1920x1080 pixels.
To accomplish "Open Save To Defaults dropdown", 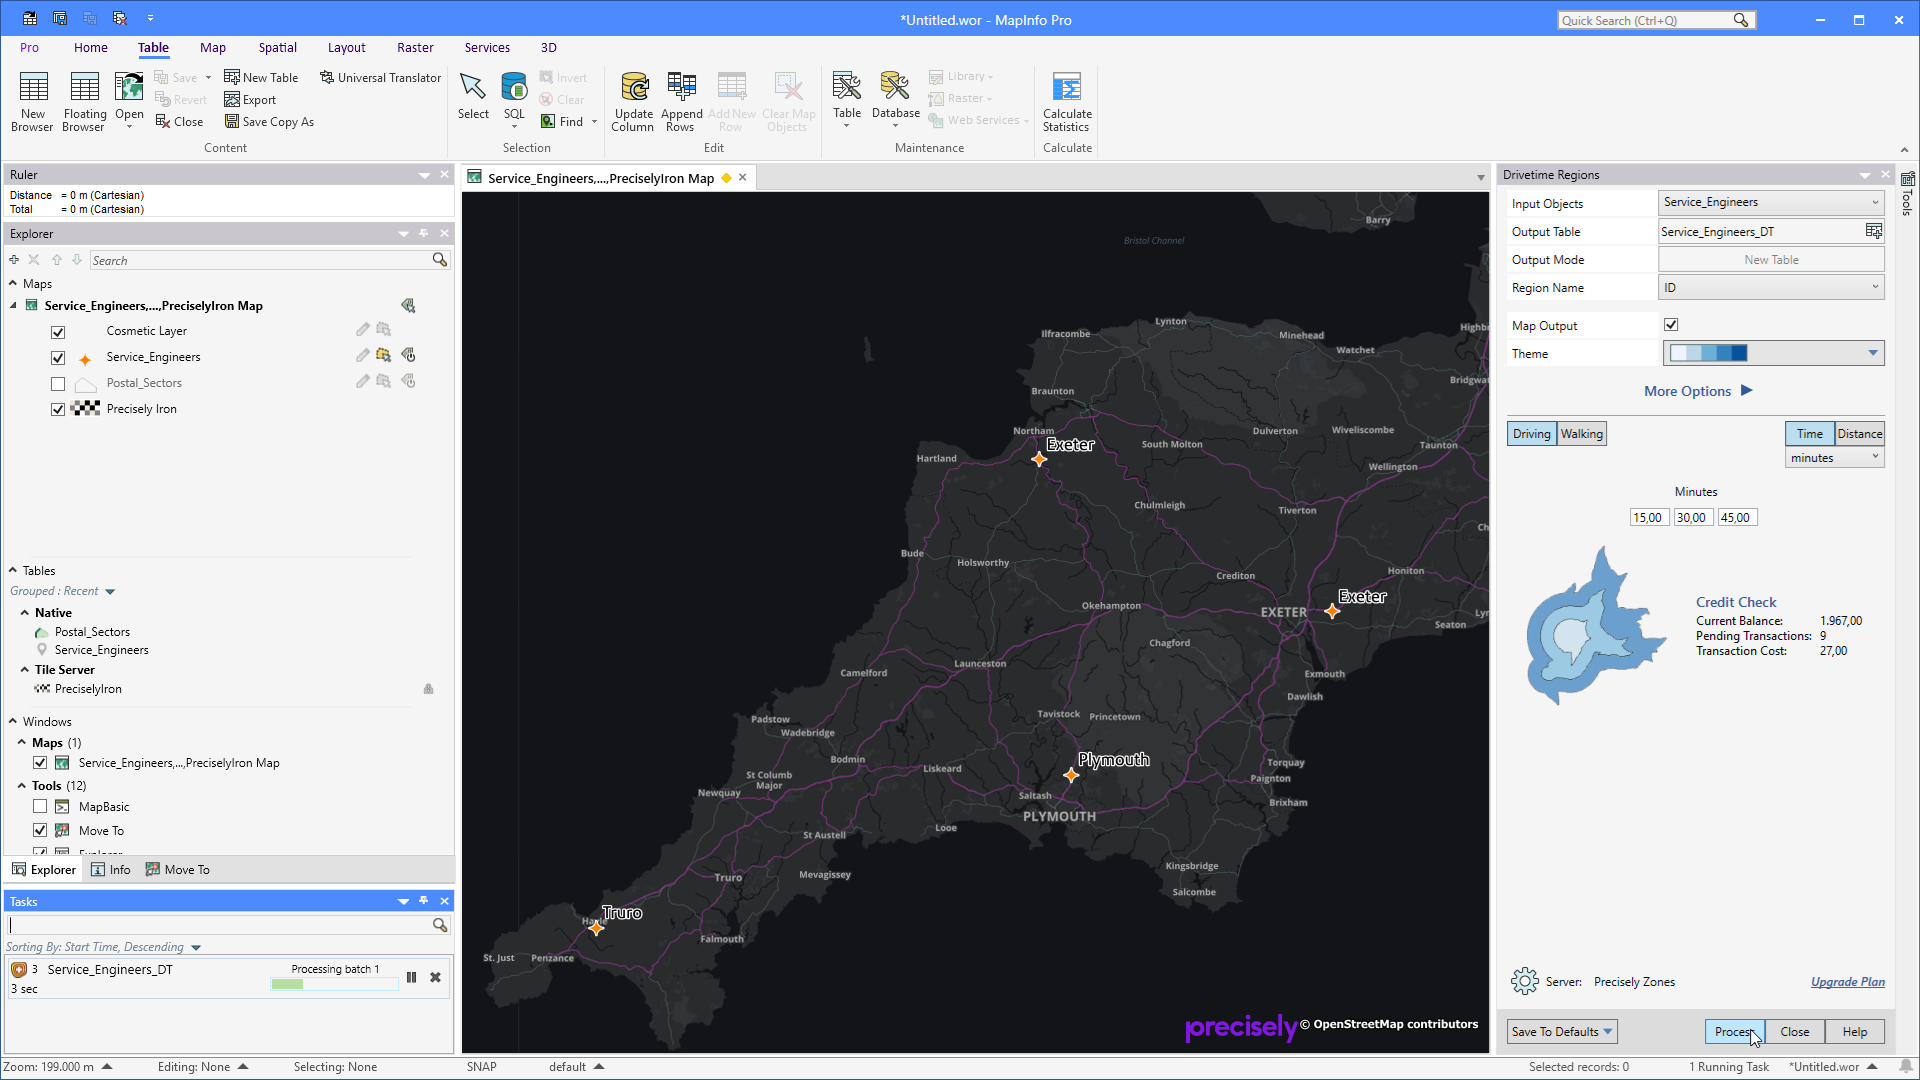I will point(1562,1031).
